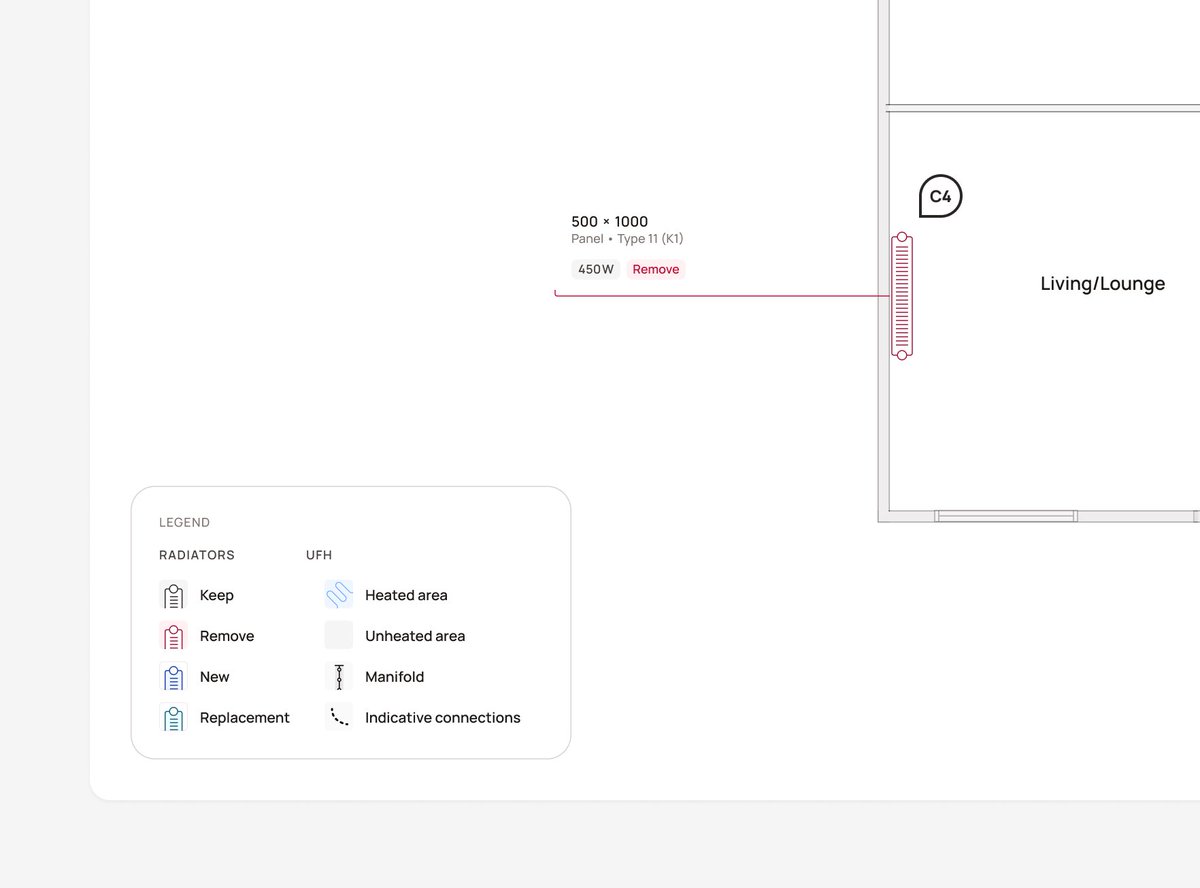This screenshot has width=1200, height=888.
Task: Click the Unheated area label
Action: point(415,636)
